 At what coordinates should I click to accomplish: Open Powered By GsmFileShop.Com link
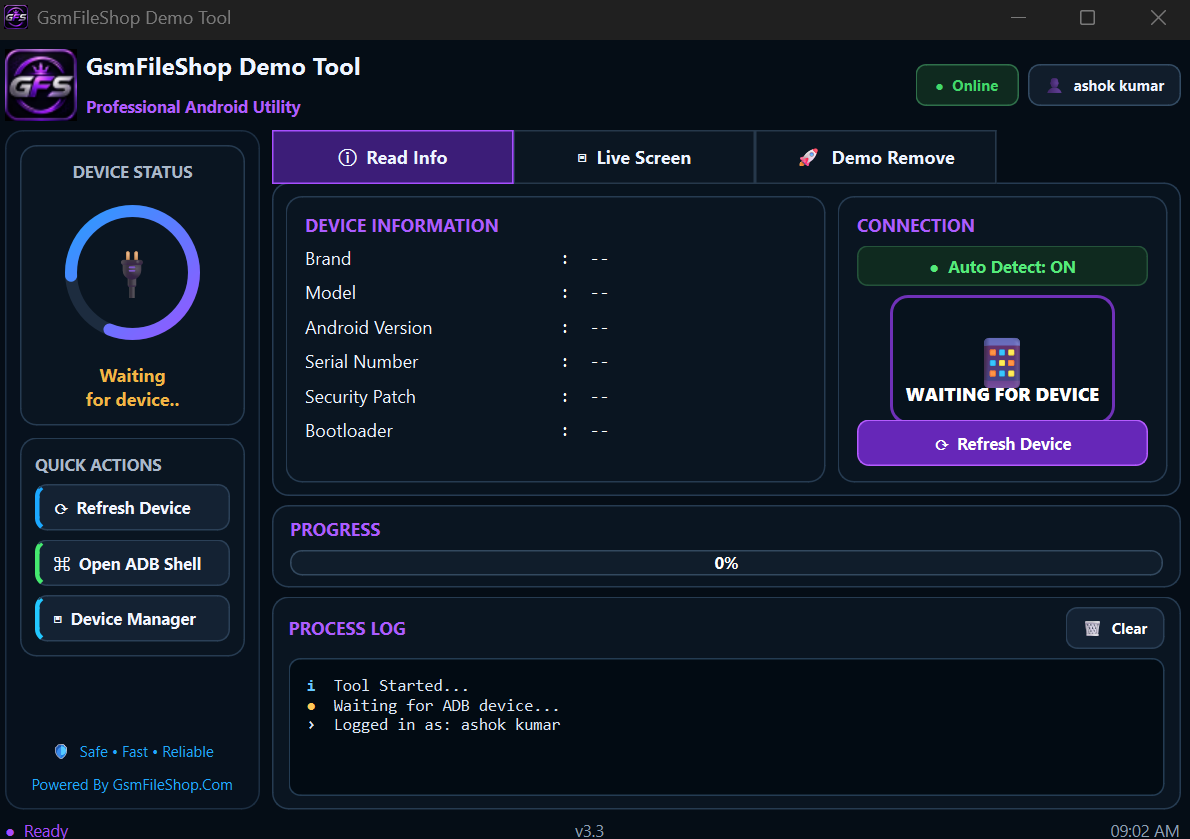click(x=132, y=784)
